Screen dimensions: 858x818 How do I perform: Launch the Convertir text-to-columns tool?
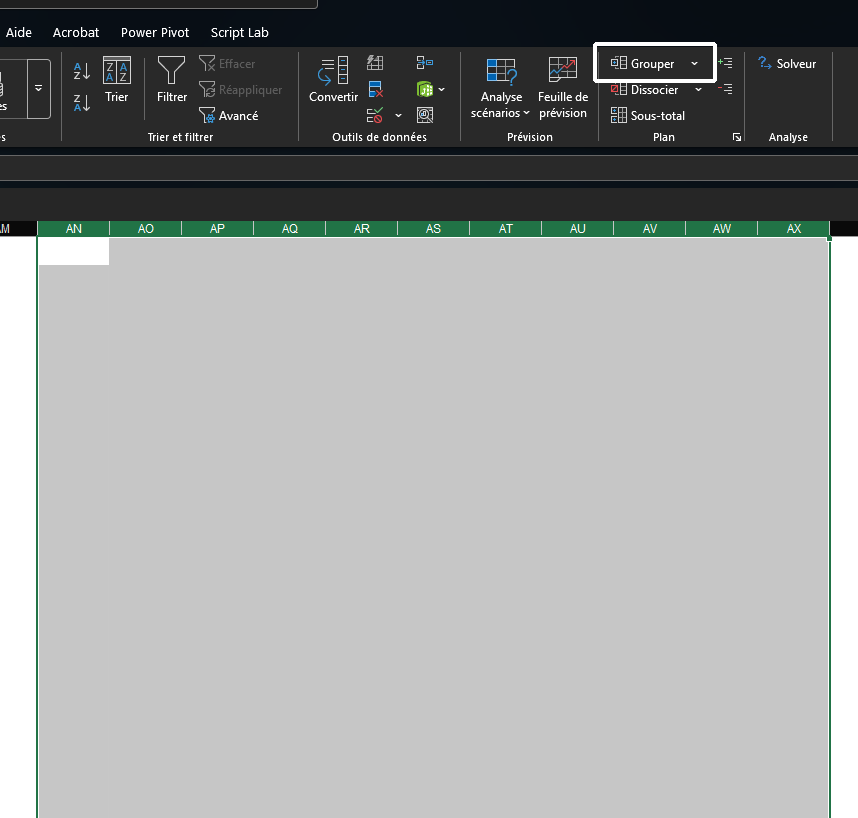click(x=333, y=80)
